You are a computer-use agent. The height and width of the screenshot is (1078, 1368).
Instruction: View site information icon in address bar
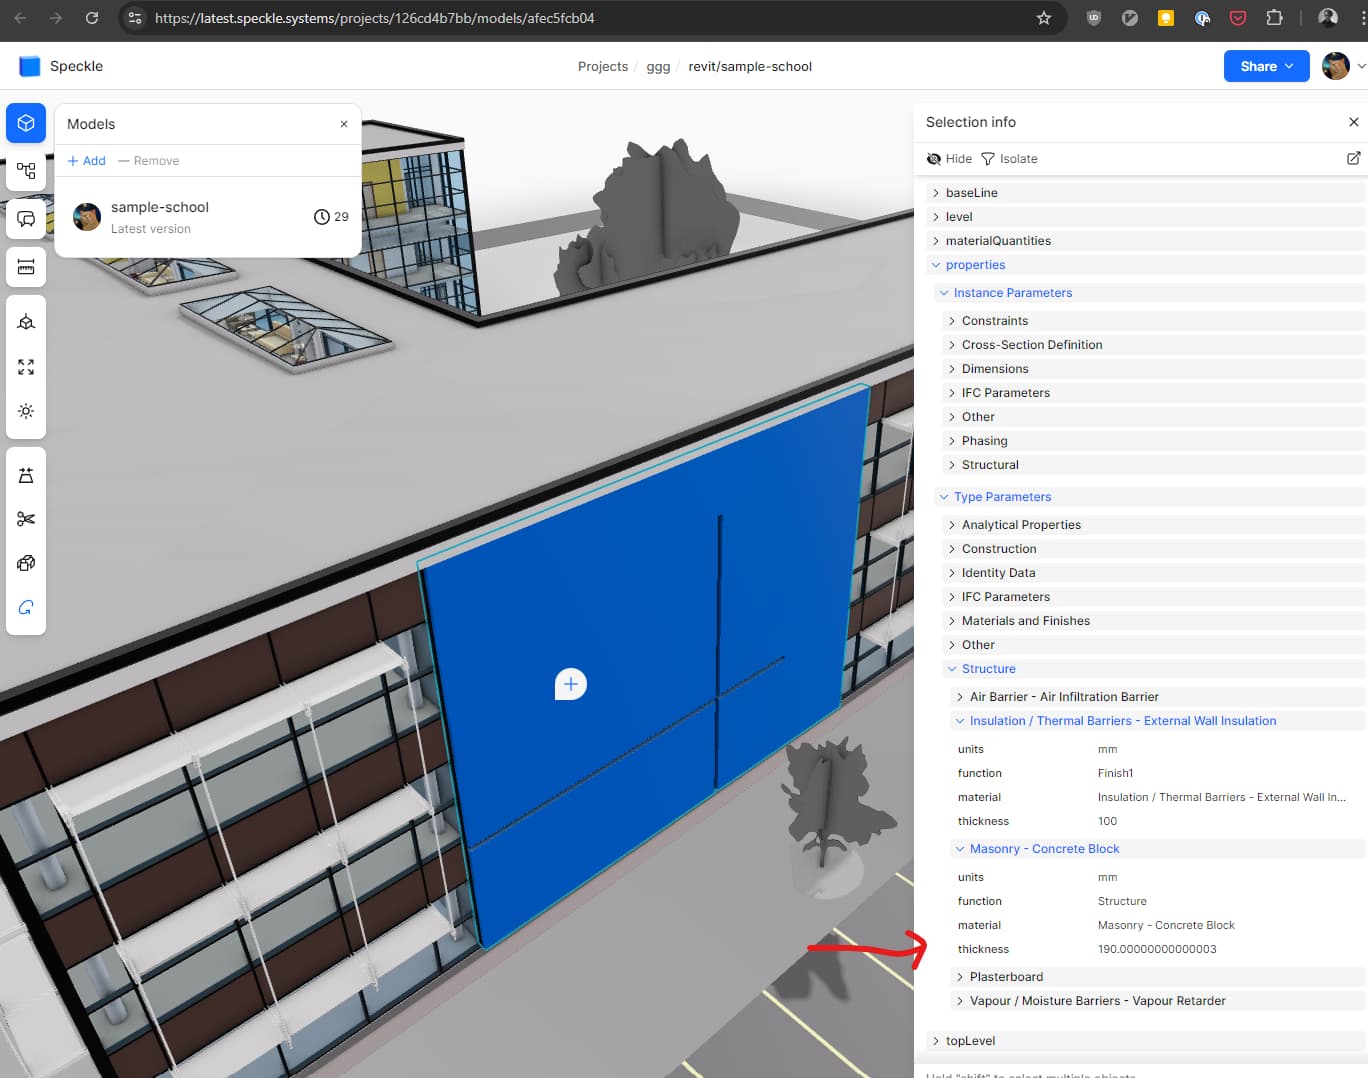tap(135, 18)
